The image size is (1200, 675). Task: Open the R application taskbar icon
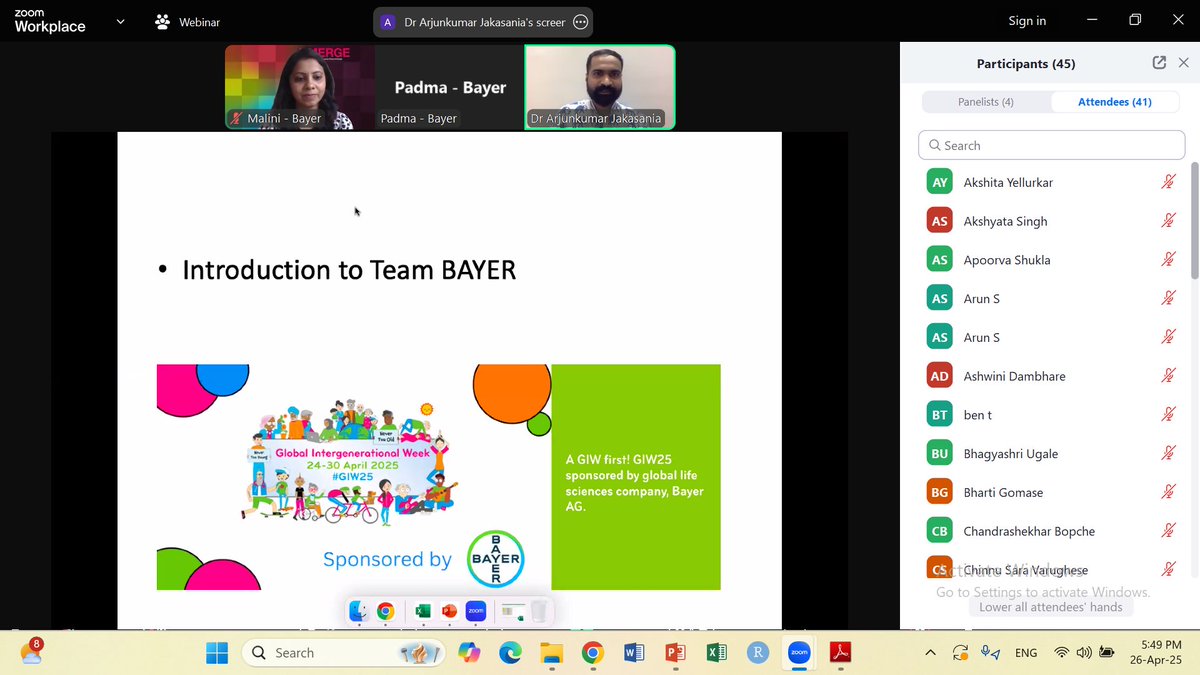[758, 653]
